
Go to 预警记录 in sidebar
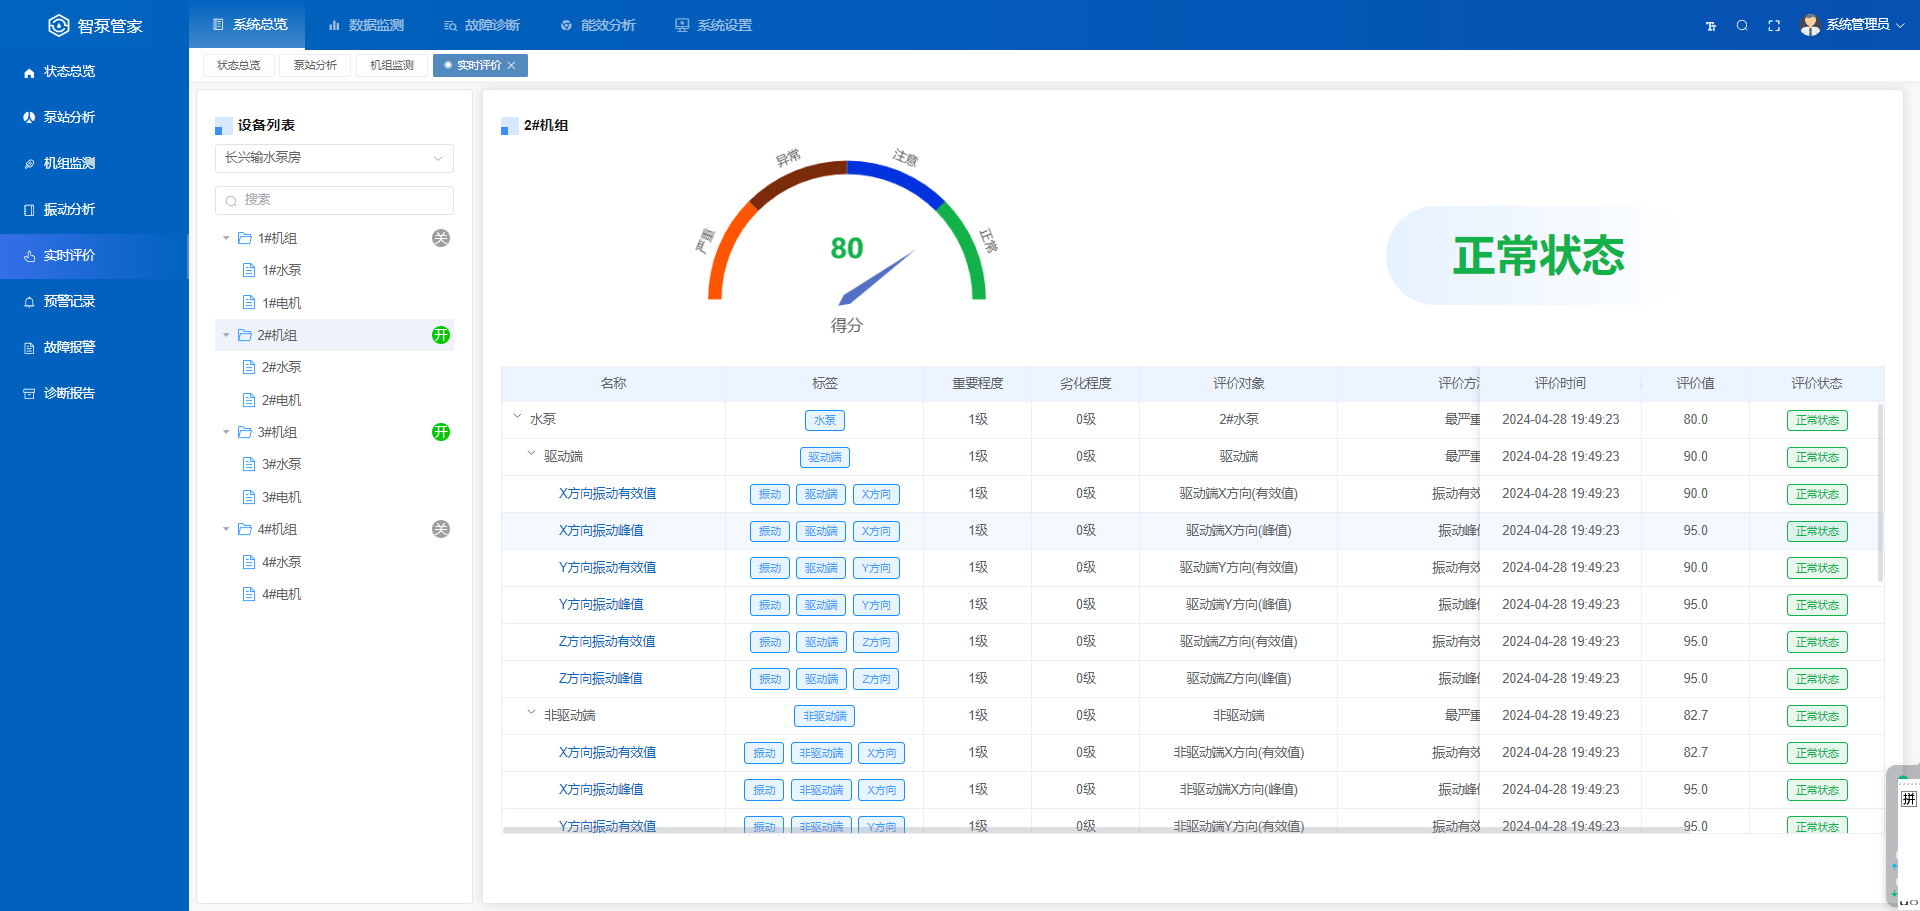click(69, 301)
